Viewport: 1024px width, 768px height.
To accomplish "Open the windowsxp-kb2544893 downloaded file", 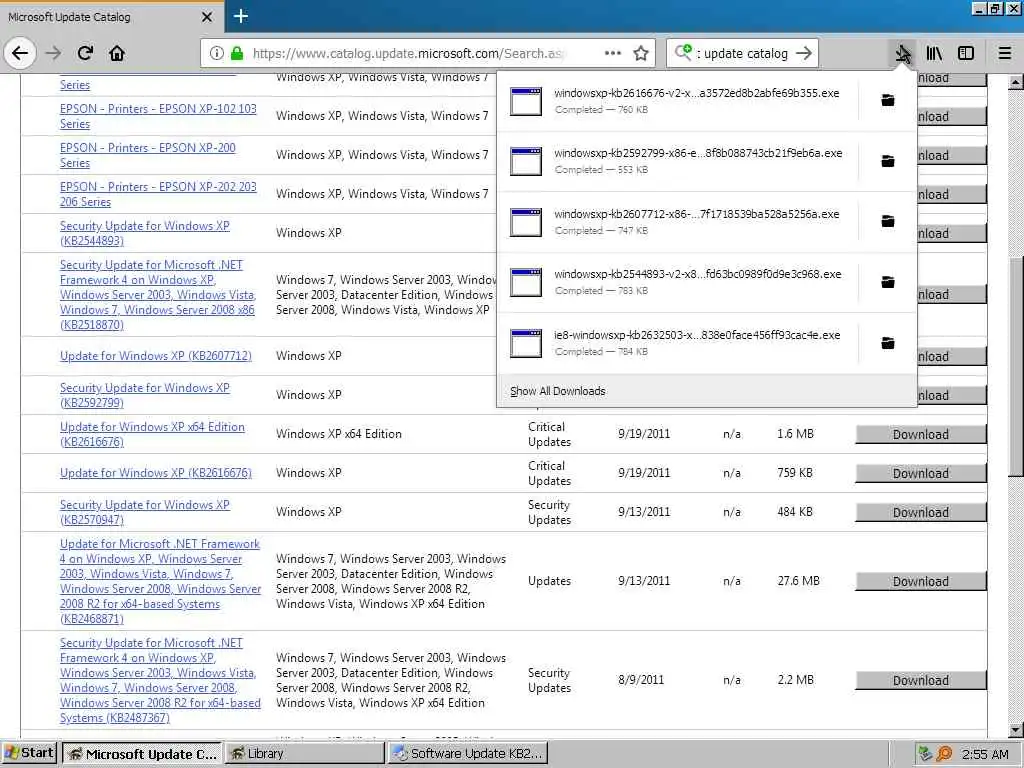I will coord(679,282).
